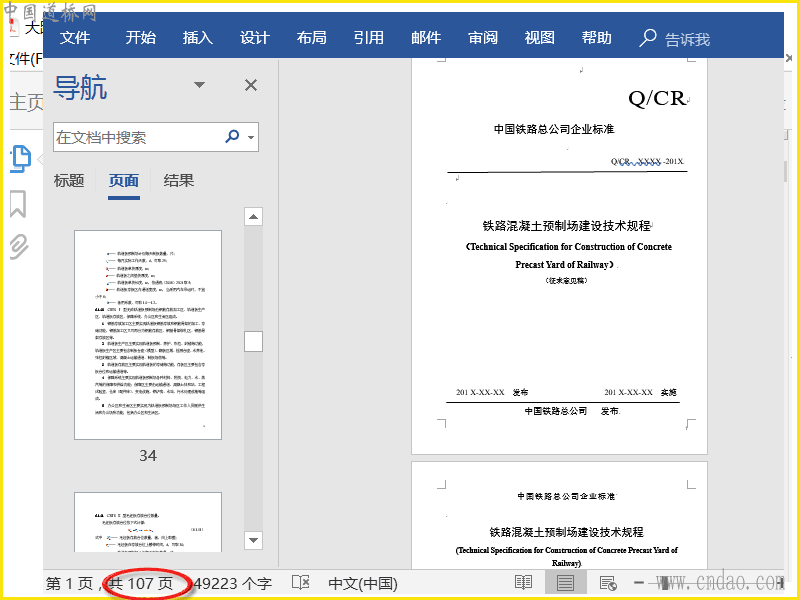Select the 页面 navigation tab

[123, 181]
